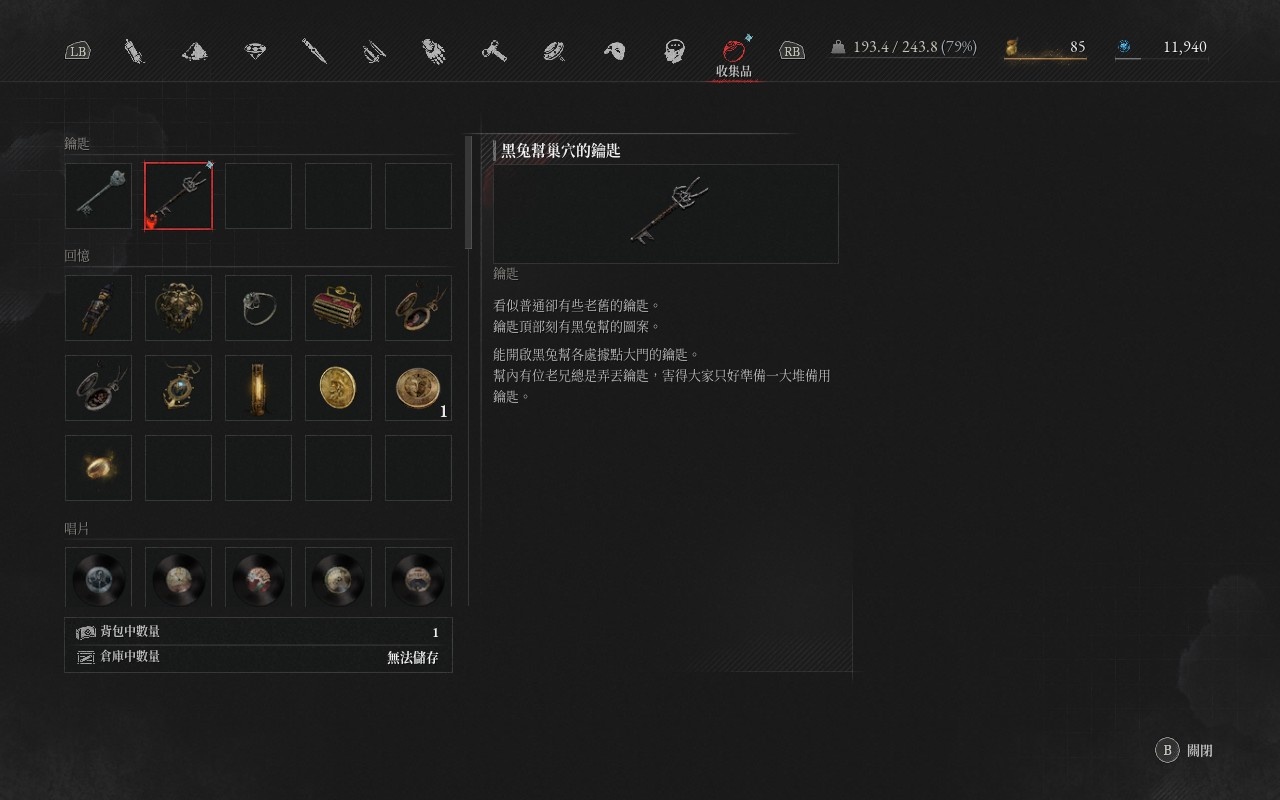Select the red-labeled third vinyl record
The width and height of the screenshot is (1280, 800).
click(258, 577)
